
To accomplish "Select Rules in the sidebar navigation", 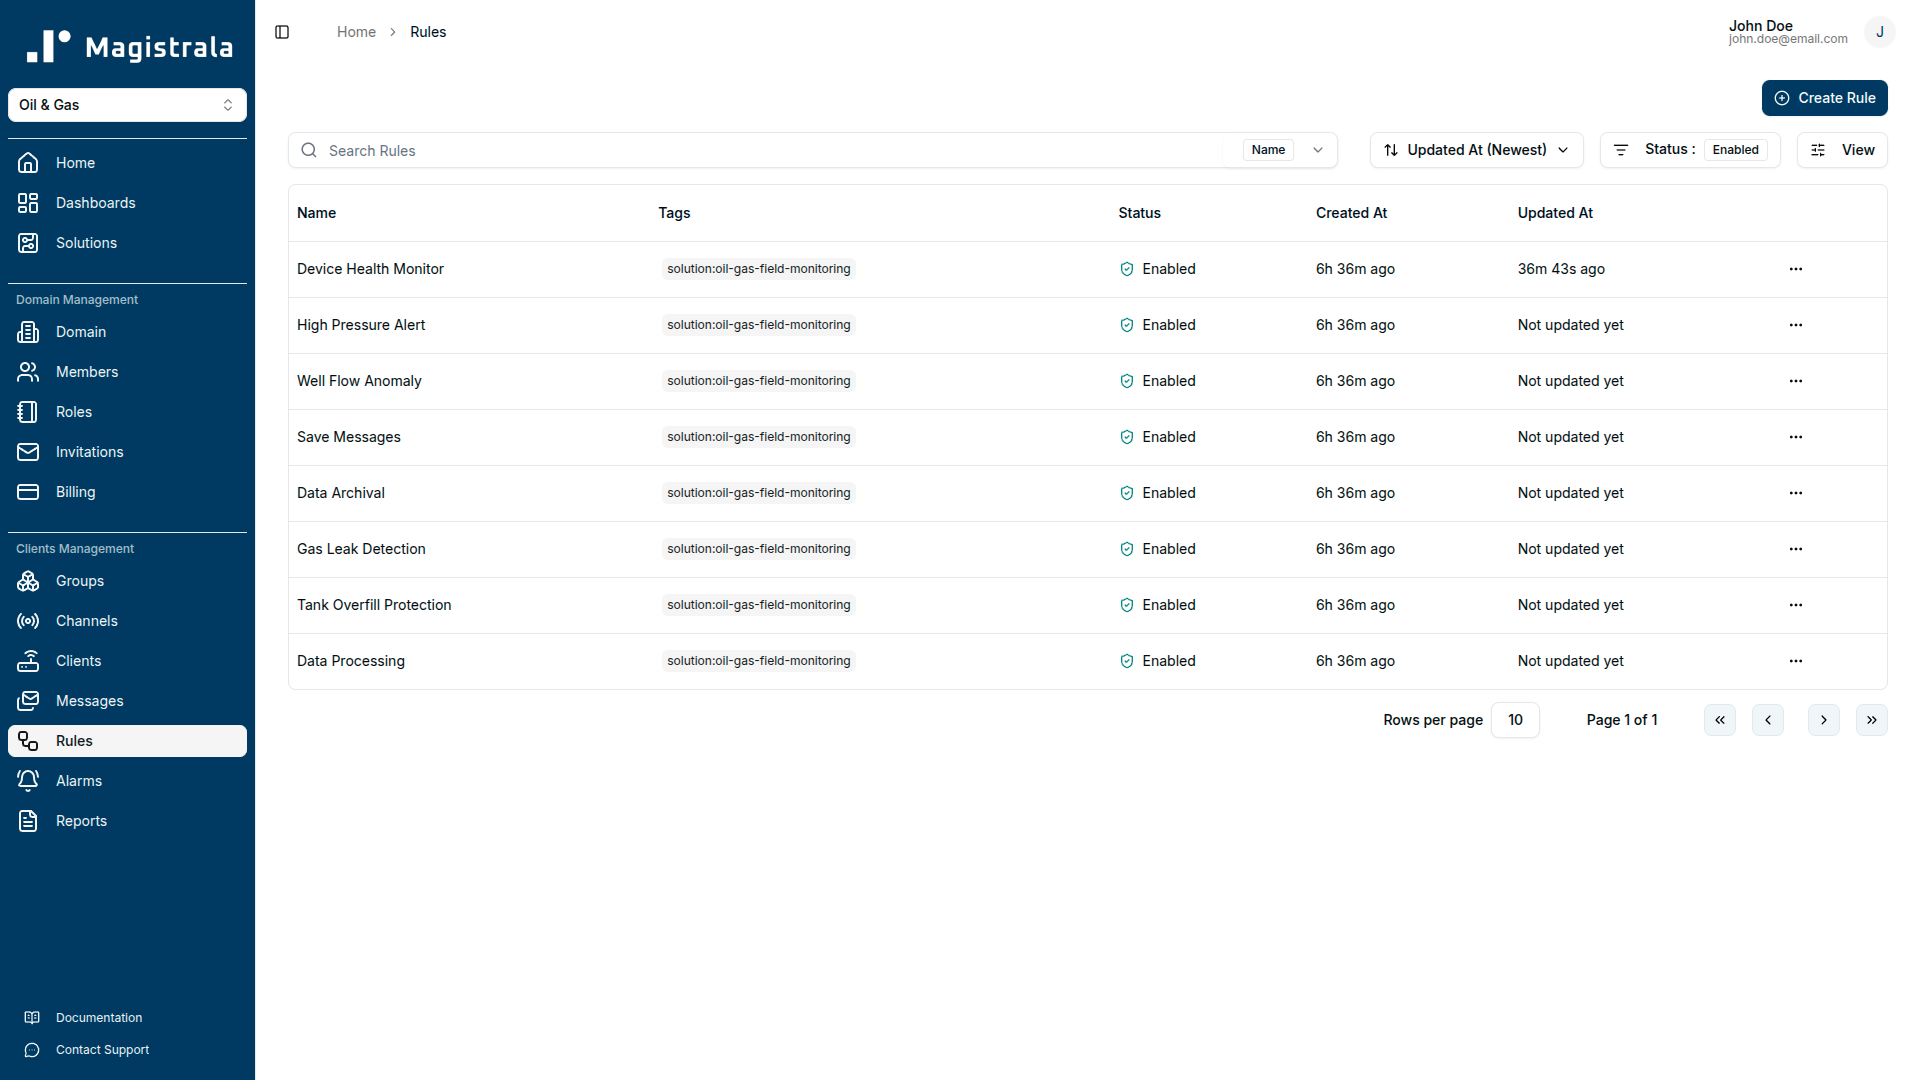I will pos(73,740).
